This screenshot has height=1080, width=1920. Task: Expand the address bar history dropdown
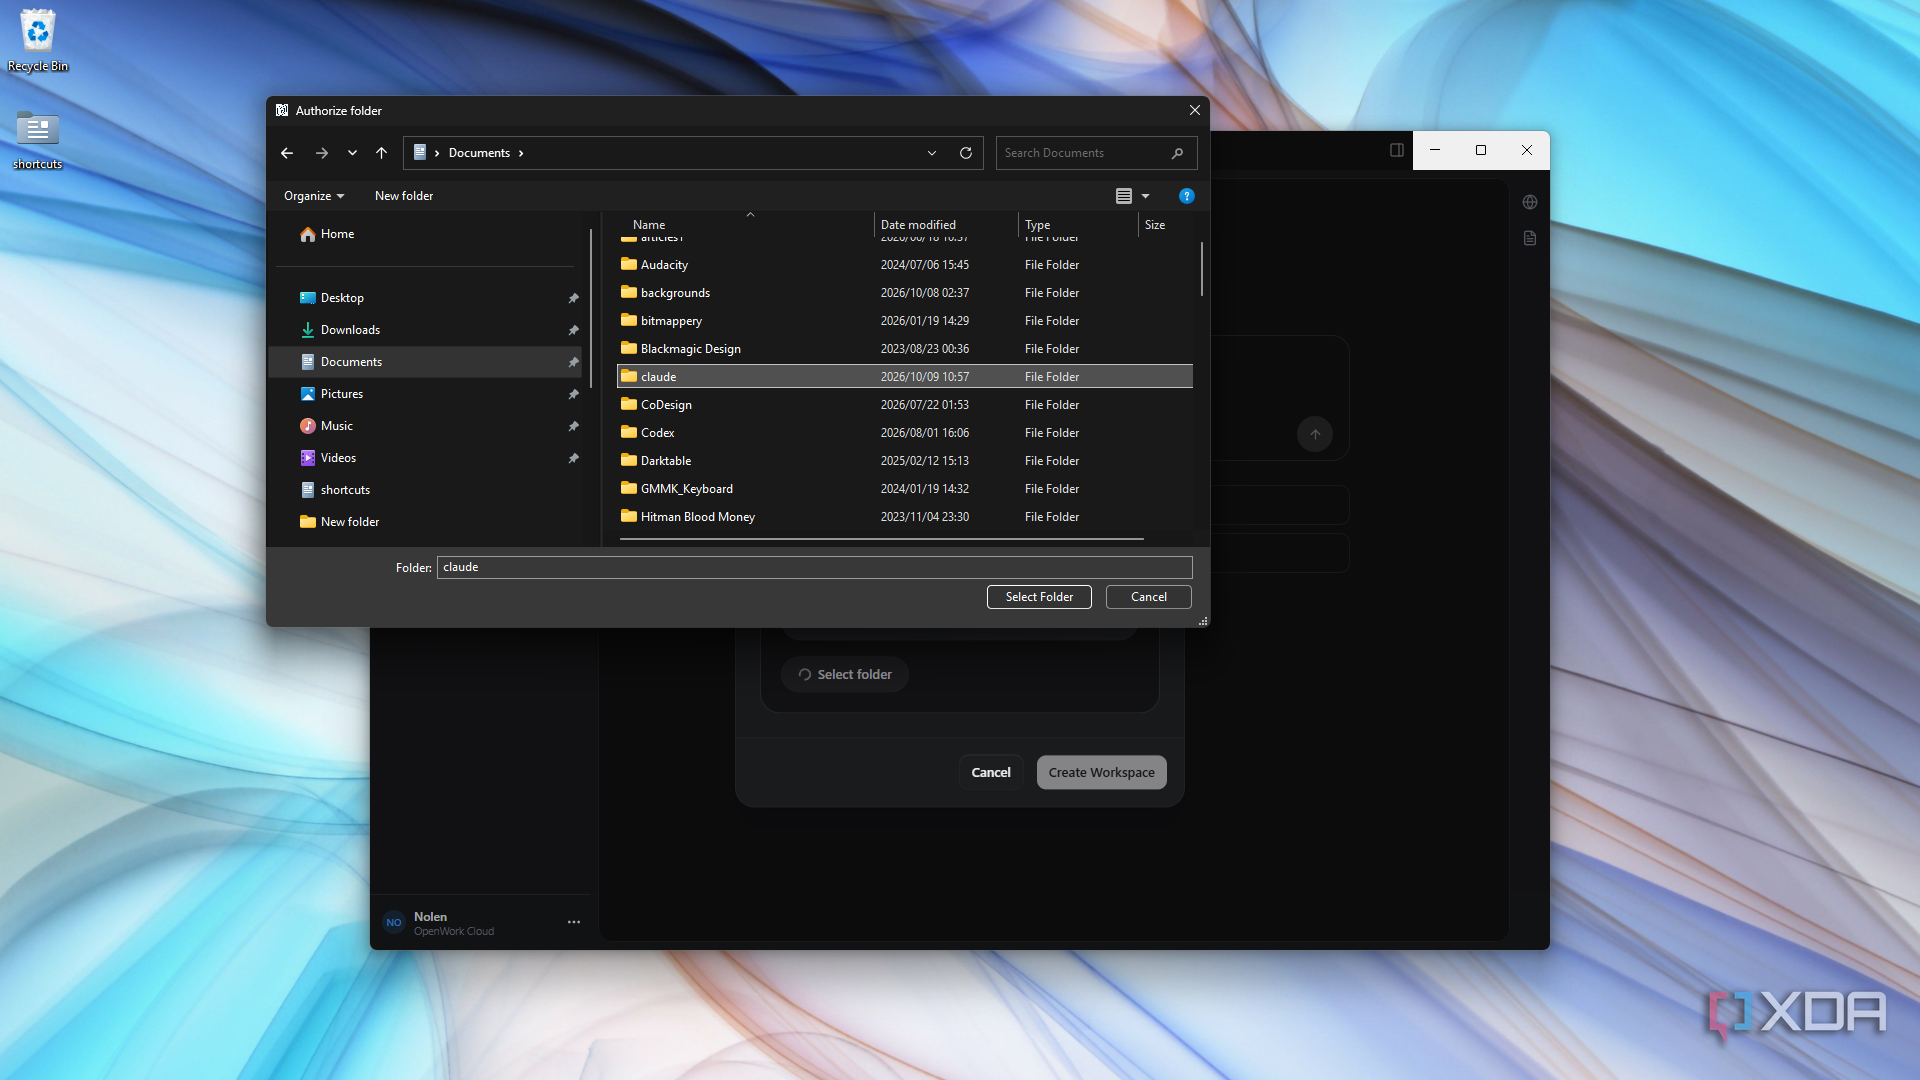click(x=932, y=153)
